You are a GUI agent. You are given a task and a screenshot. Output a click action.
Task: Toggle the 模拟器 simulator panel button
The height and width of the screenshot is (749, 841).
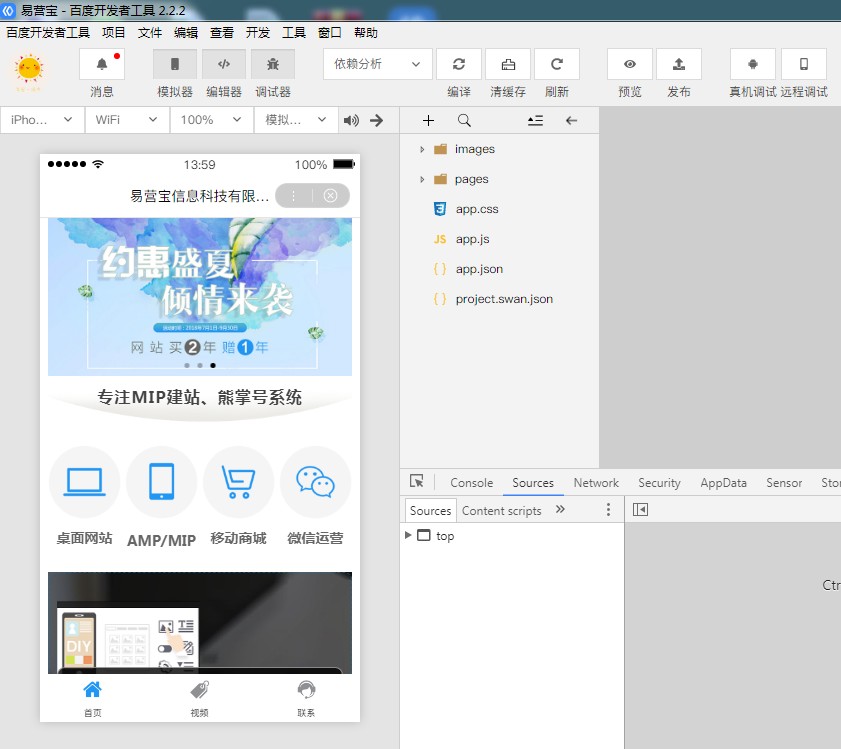(x=175, y=64)
